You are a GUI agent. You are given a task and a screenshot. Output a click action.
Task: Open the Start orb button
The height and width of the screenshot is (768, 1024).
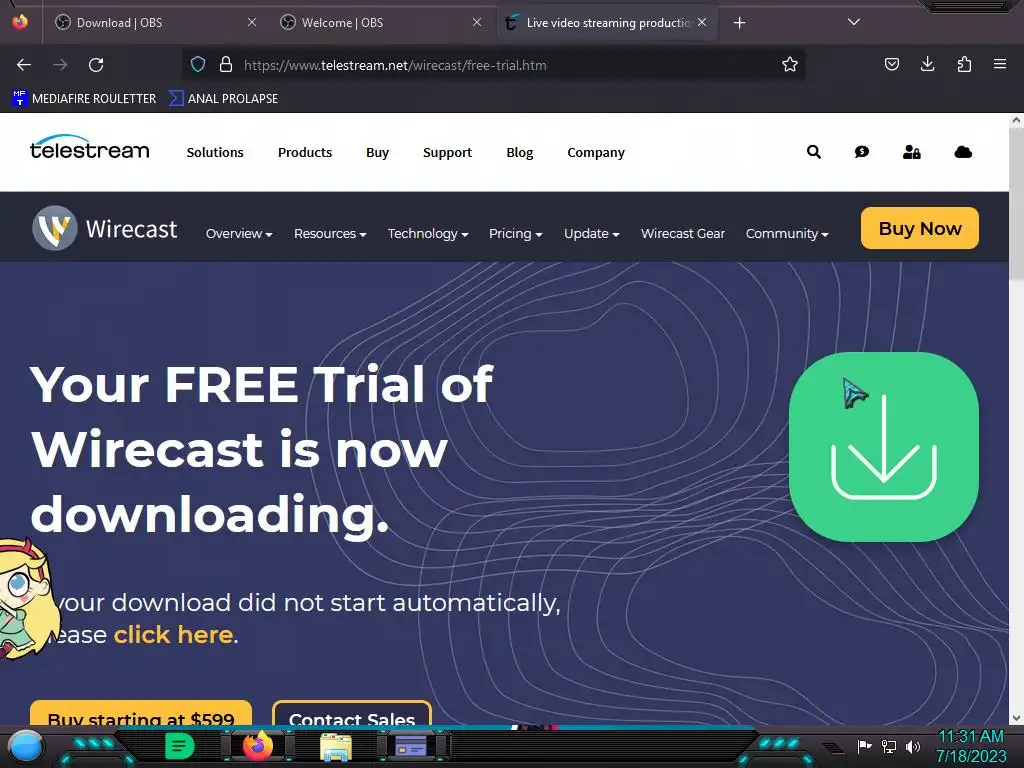point(26,746)
